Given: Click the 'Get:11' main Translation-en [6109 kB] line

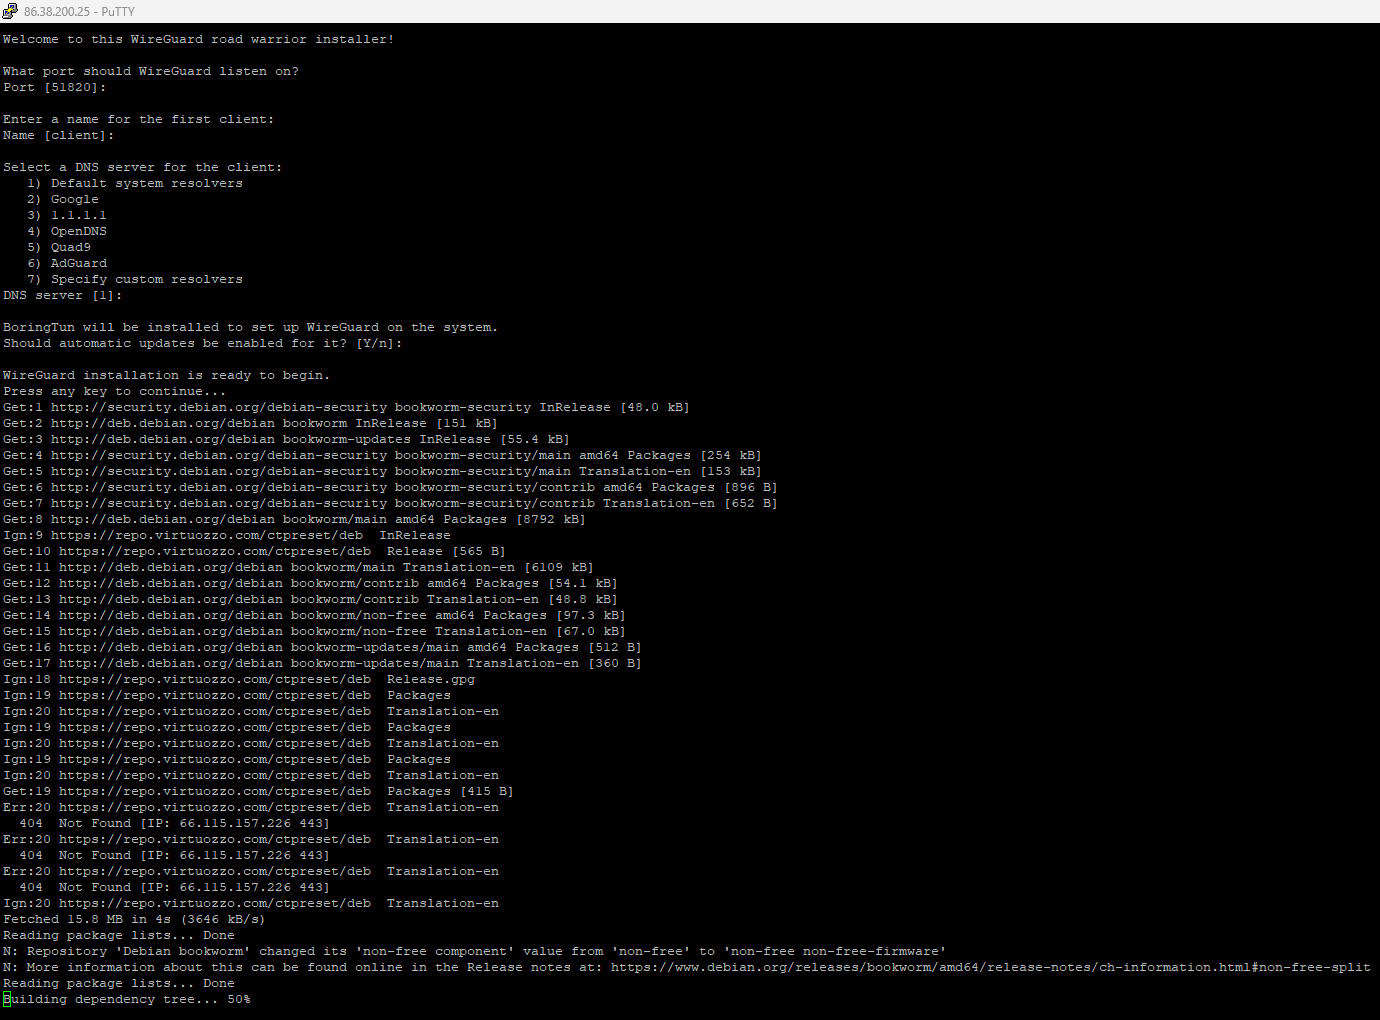Looking at the screenshot, I should point(298,567).
